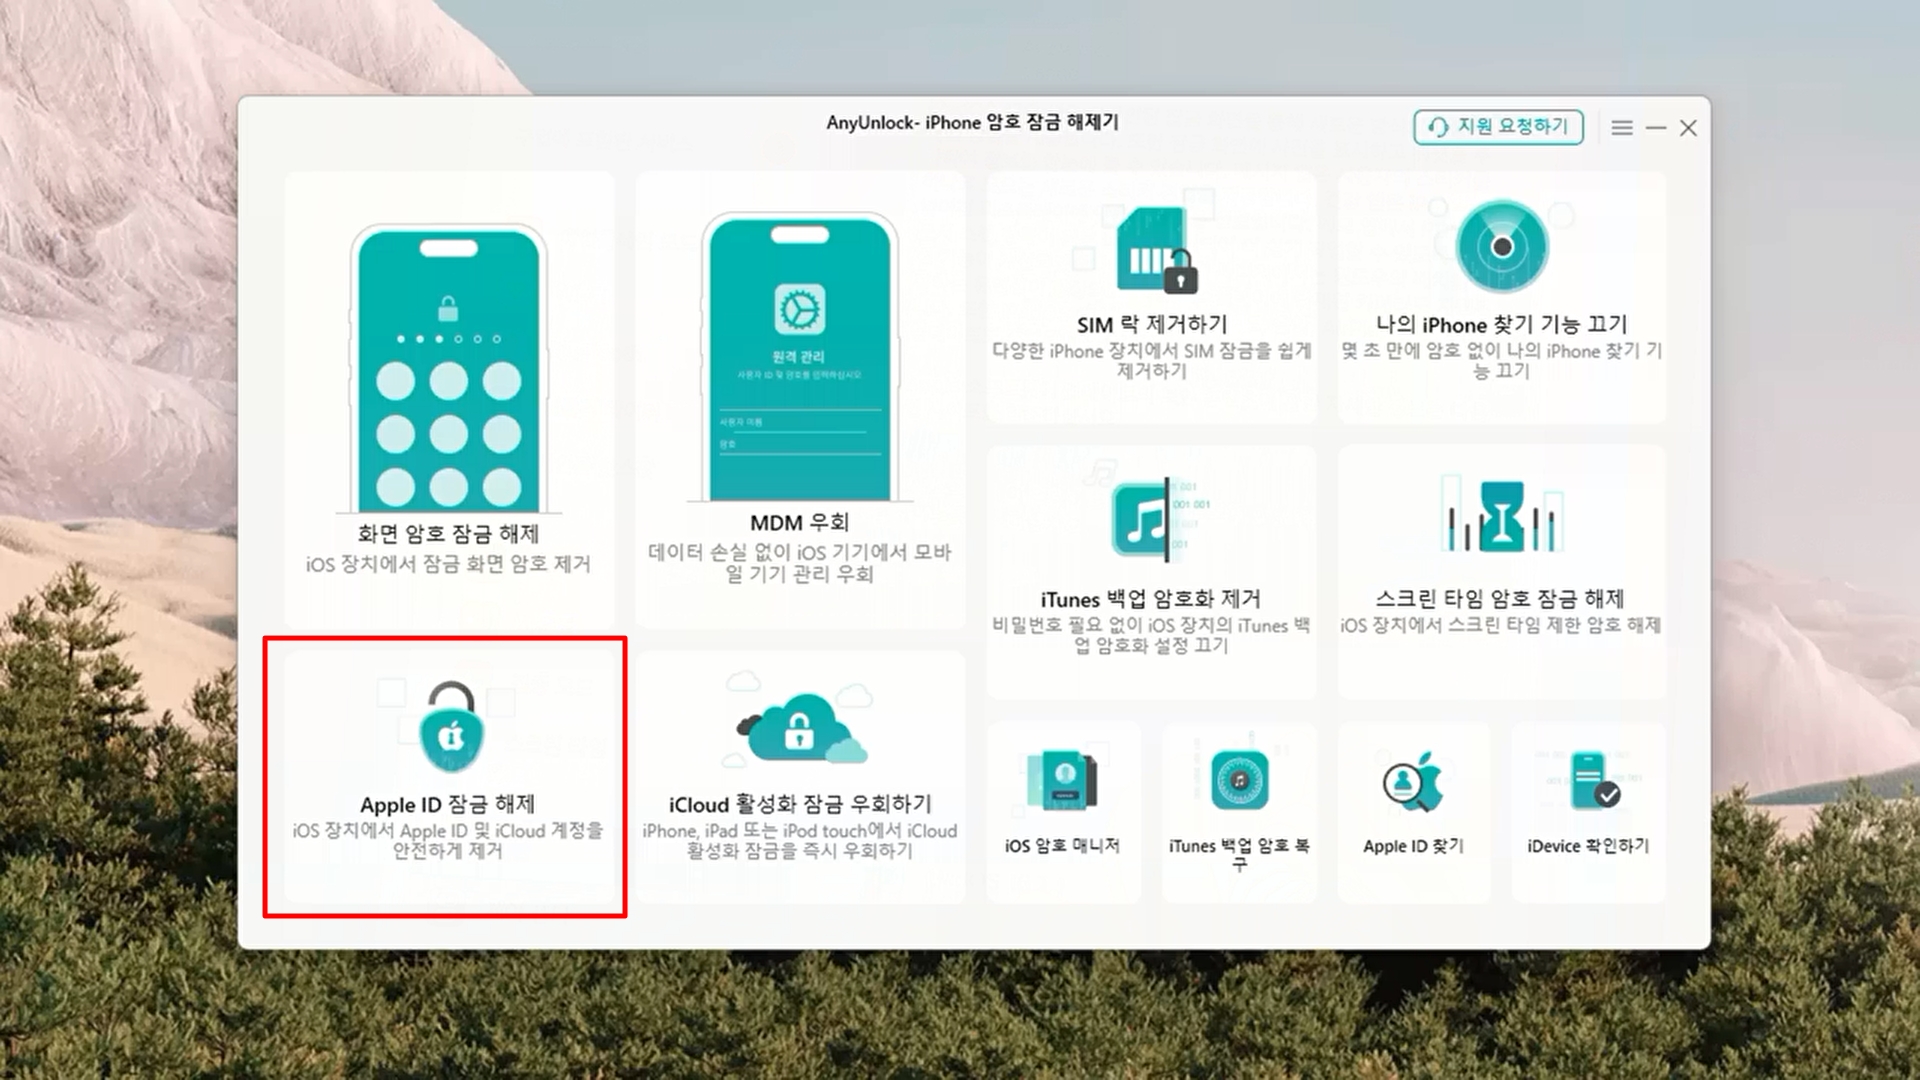Click the 'SIM 락 제거하기' heading

(1151, 324)
